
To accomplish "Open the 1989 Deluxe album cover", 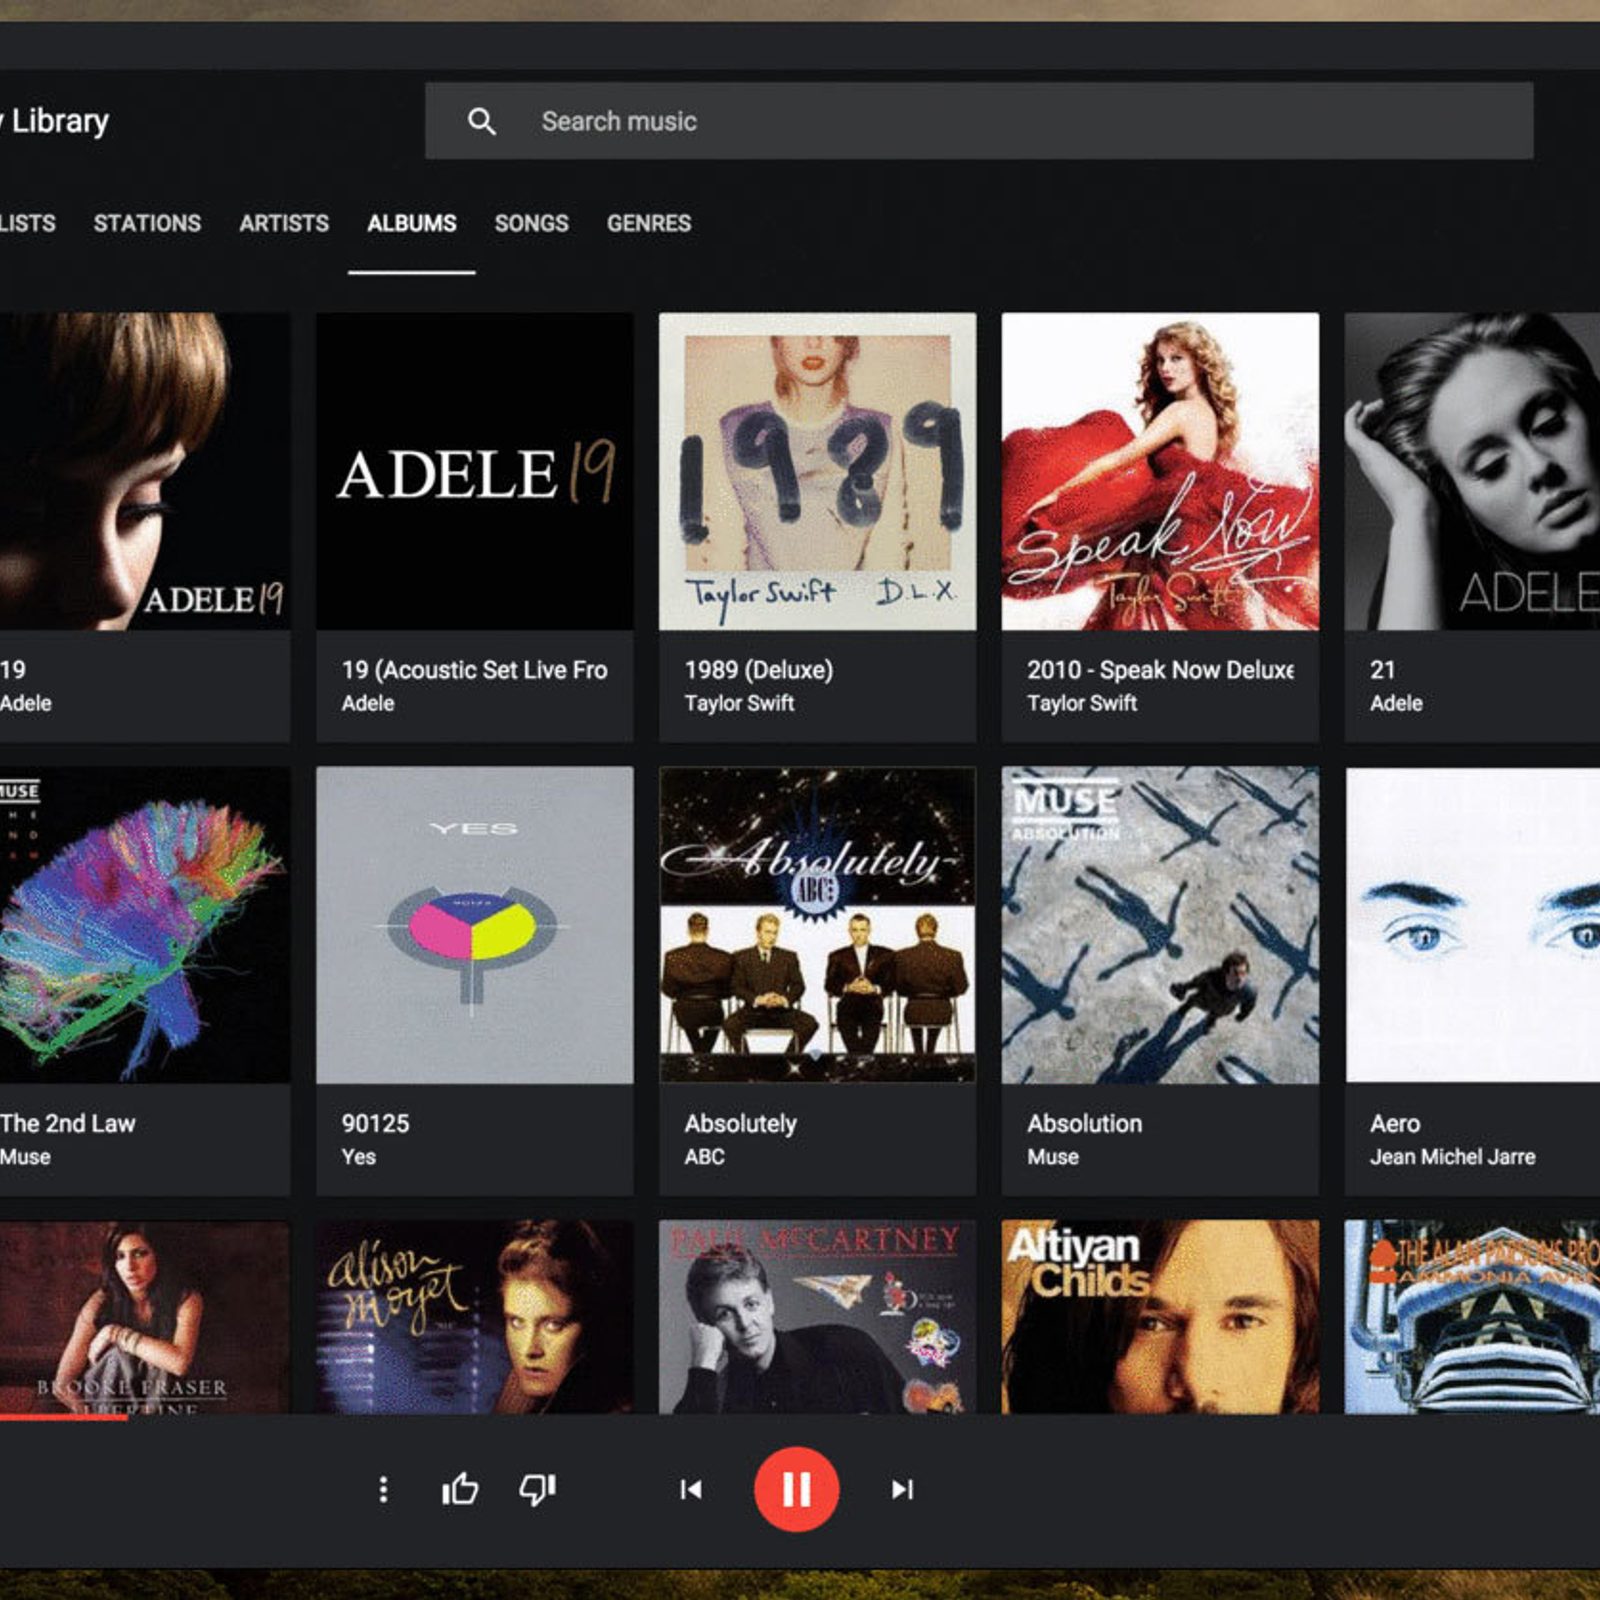I will pos(818,471).
